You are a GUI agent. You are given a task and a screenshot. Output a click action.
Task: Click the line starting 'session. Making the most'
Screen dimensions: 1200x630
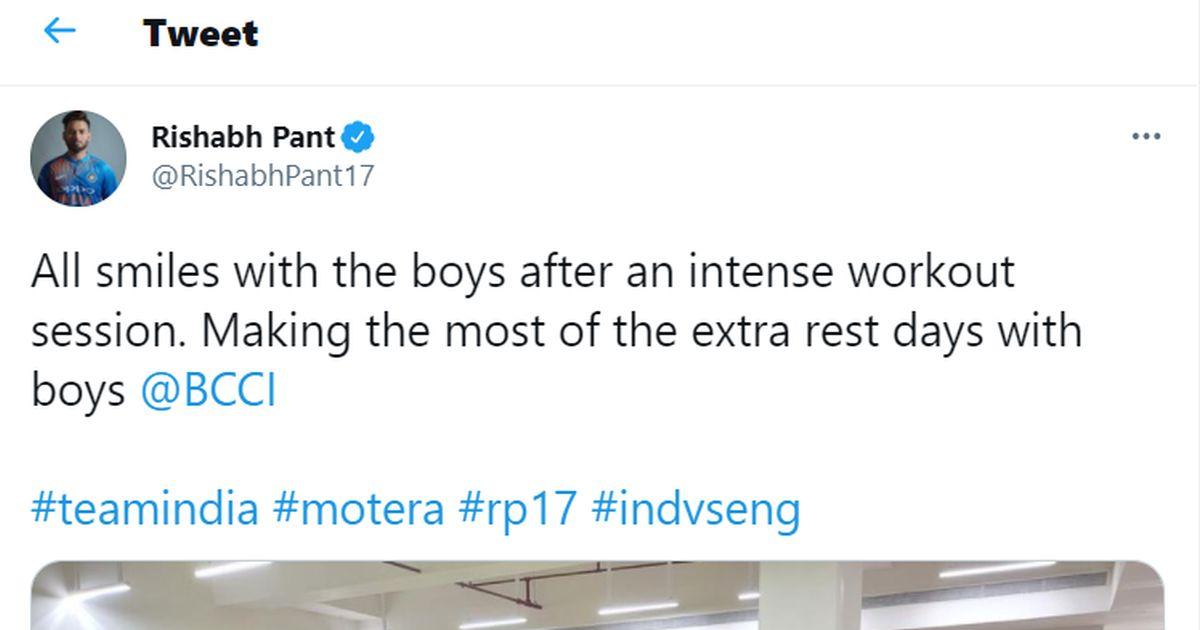pyautogui.click(x=556, y=331)
